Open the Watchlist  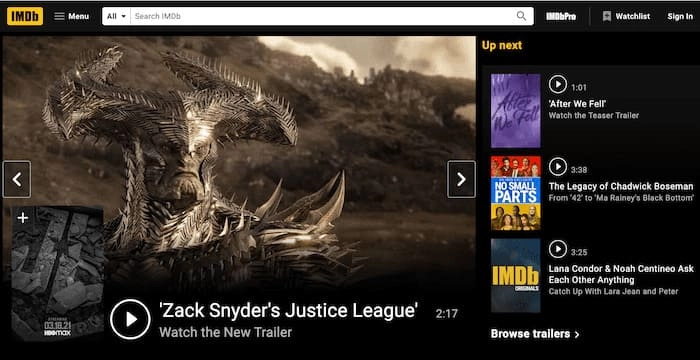626,17
